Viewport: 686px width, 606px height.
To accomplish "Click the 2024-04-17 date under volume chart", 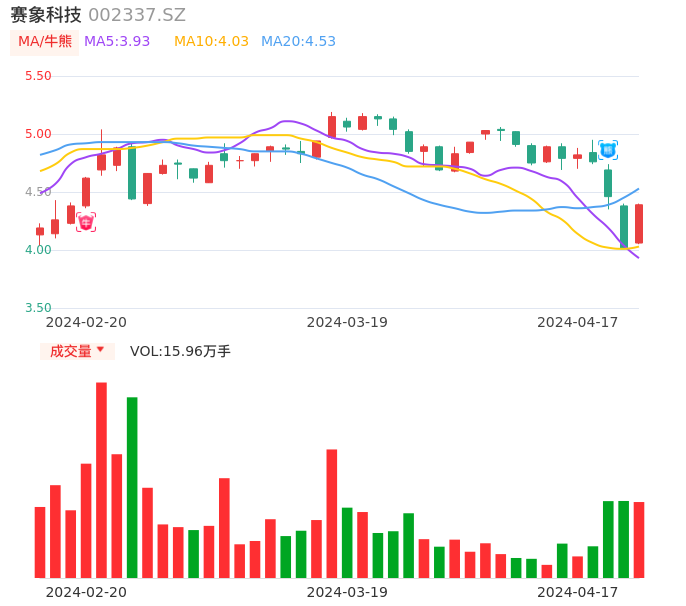I will tap(578, 592).
